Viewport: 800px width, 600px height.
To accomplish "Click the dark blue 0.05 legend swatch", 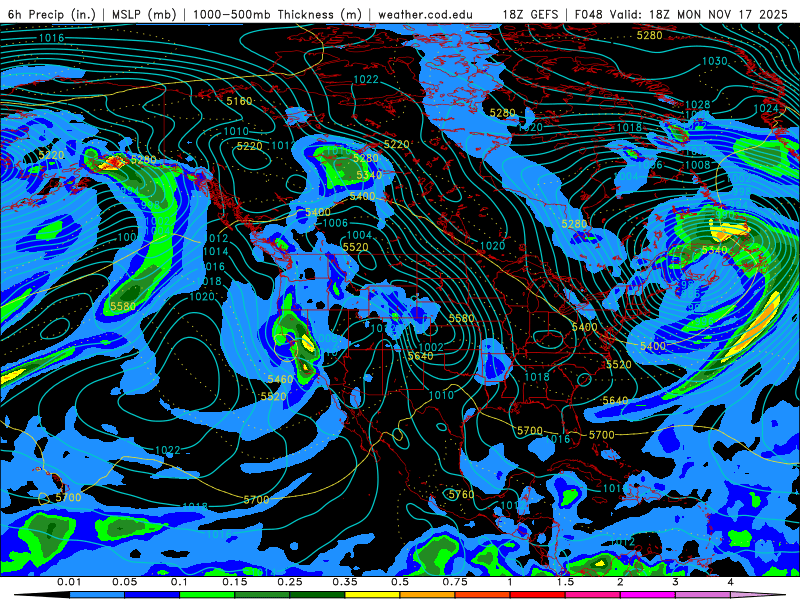I will (x=152, y=595).
